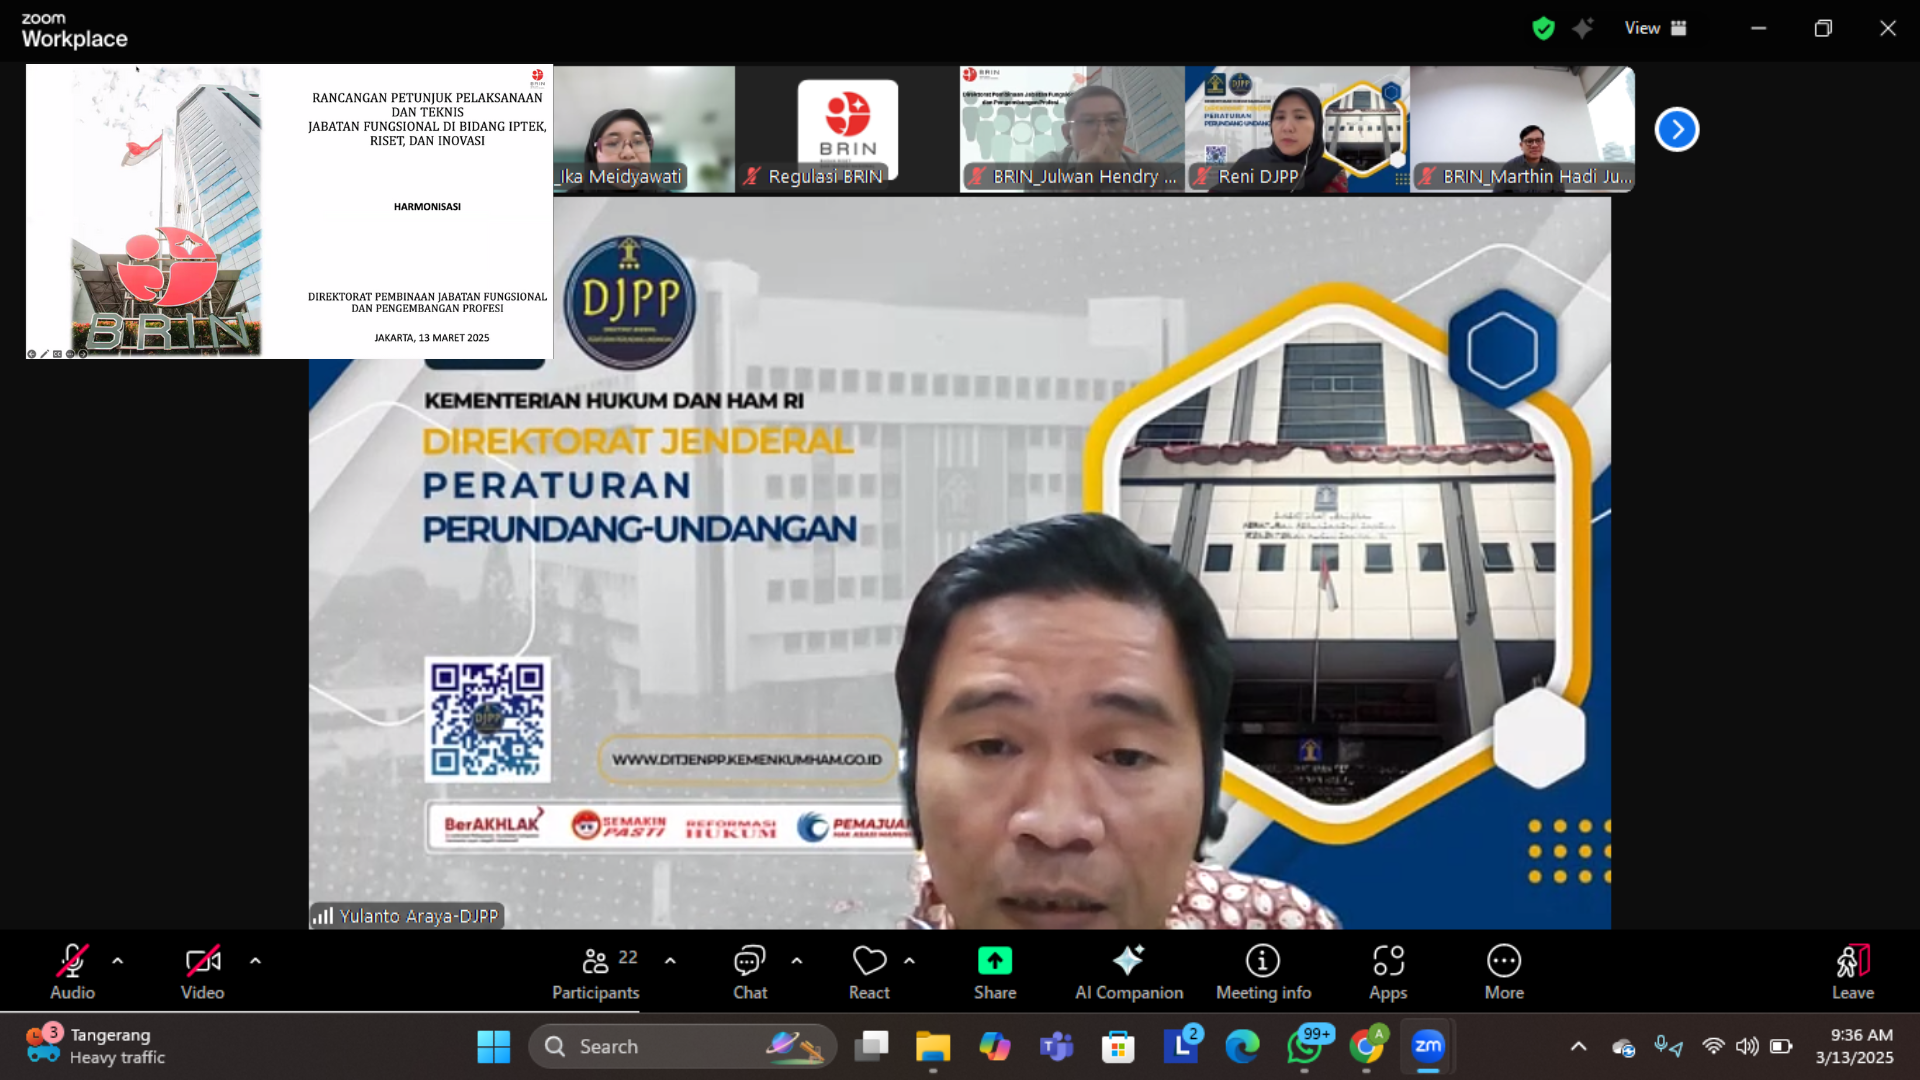Click the green Share screen button
Screen dimensions: 1920x1080
pos(995,972)
